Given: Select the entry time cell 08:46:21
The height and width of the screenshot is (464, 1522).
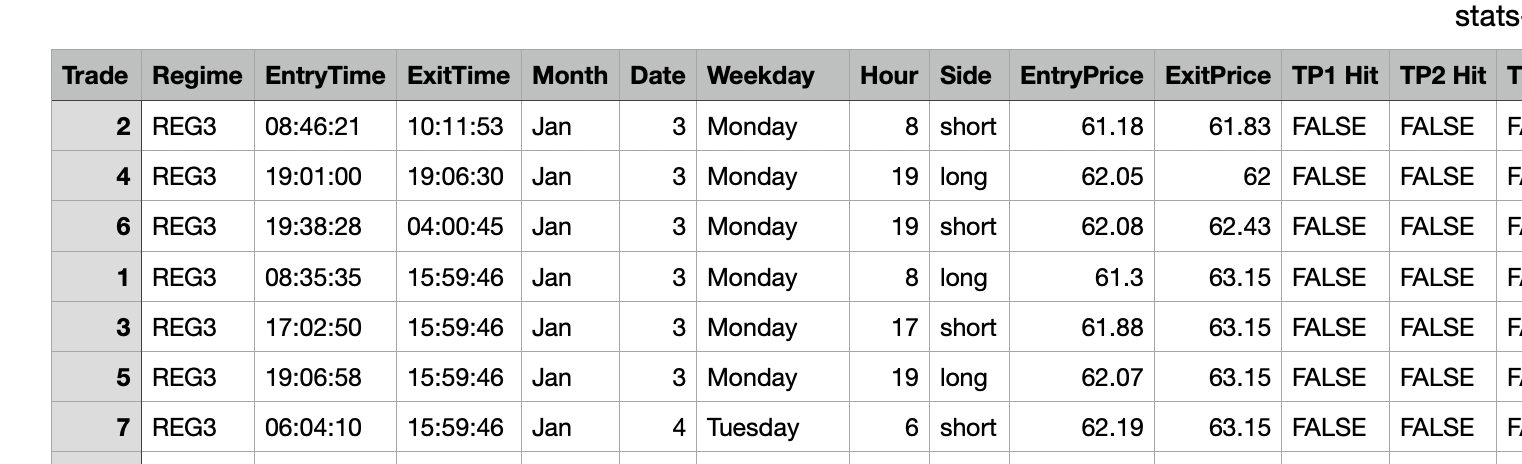Looking at the screenshot, I should (x=313, y=127).
